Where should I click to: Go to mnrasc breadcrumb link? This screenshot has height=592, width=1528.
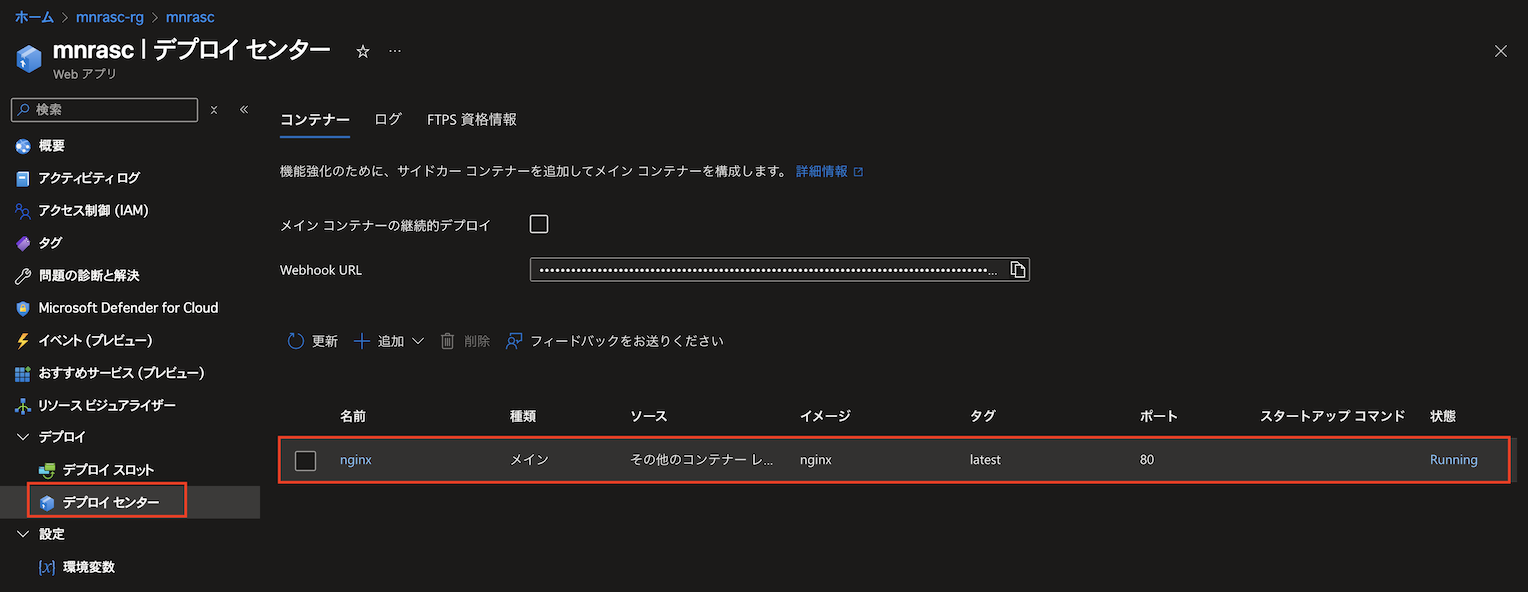tap(190, 17)
